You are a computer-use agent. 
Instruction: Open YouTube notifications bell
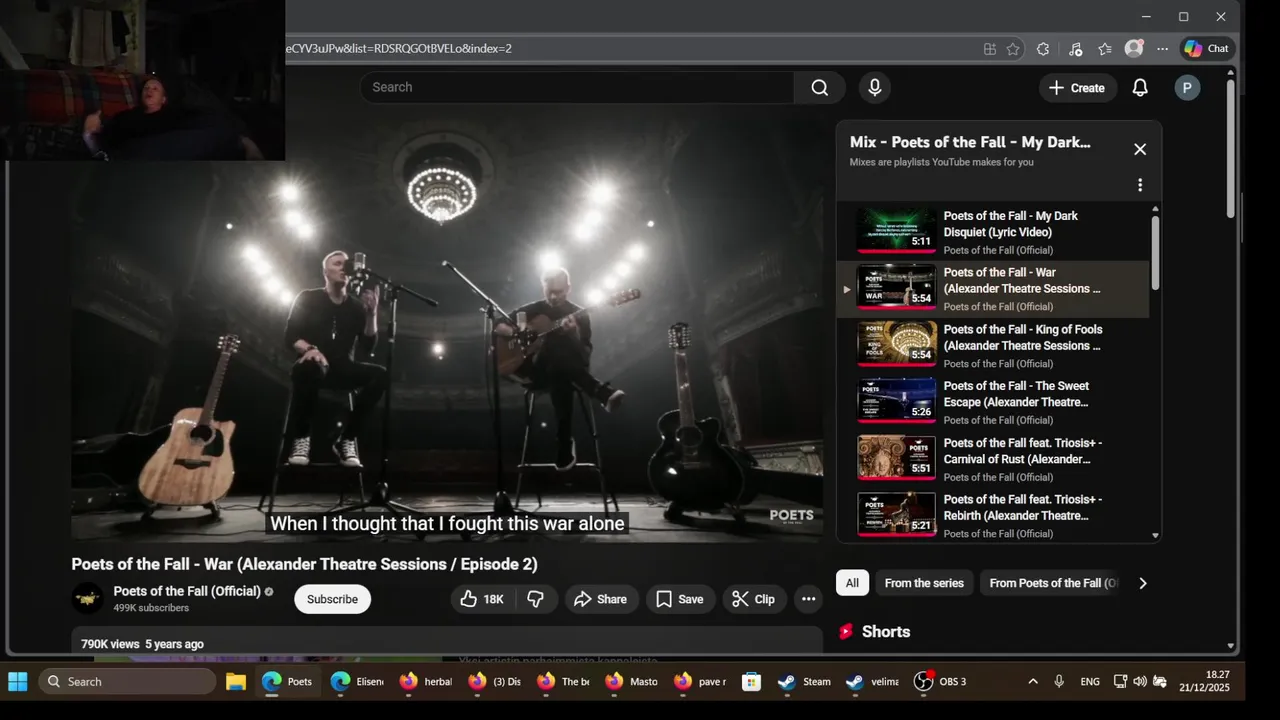click(1140, 88)
